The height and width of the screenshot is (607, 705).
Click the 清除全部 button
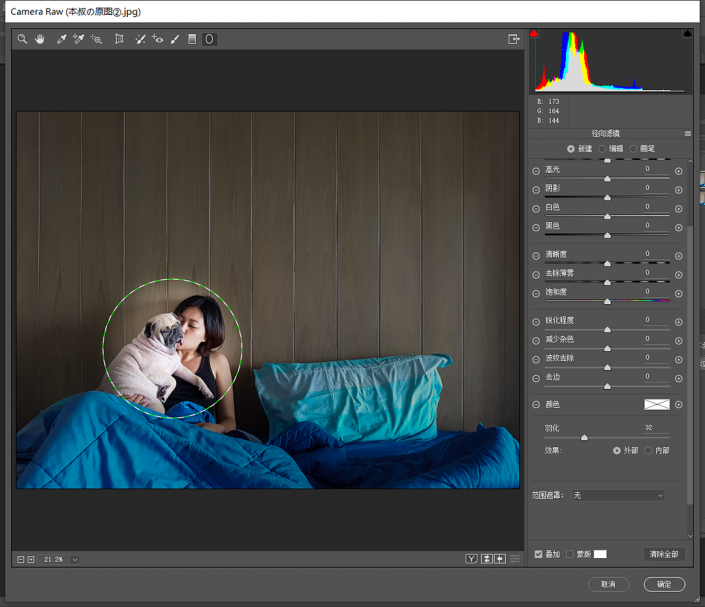click(x=664, y=554)
